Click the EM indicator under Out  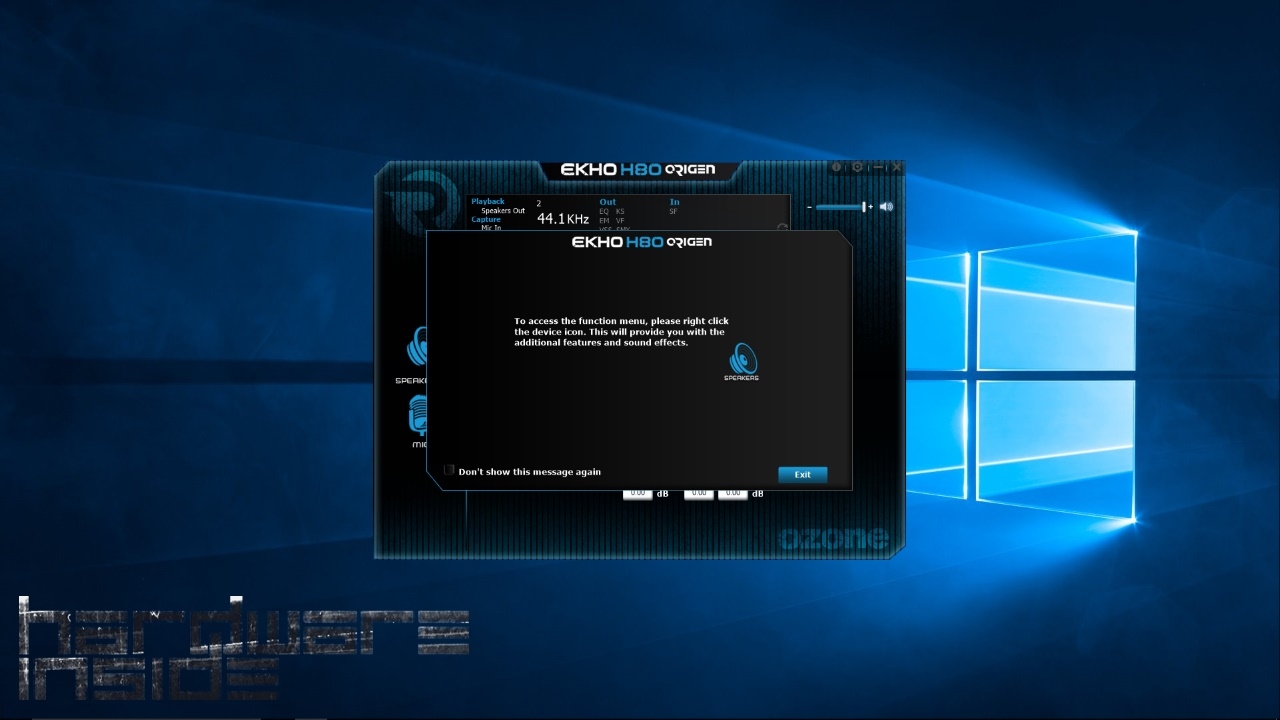604,220
